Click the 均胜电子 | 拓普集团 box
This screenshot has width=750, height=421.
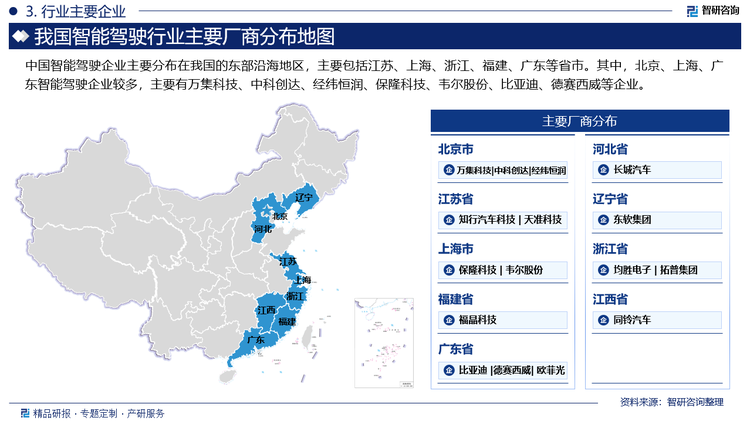coord(657,270)
